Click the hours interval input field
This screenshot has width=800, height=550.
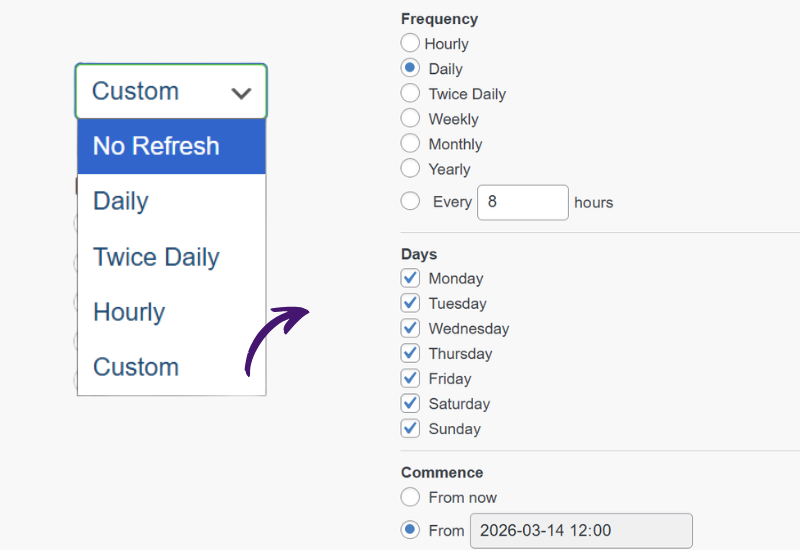click(522, 202)
